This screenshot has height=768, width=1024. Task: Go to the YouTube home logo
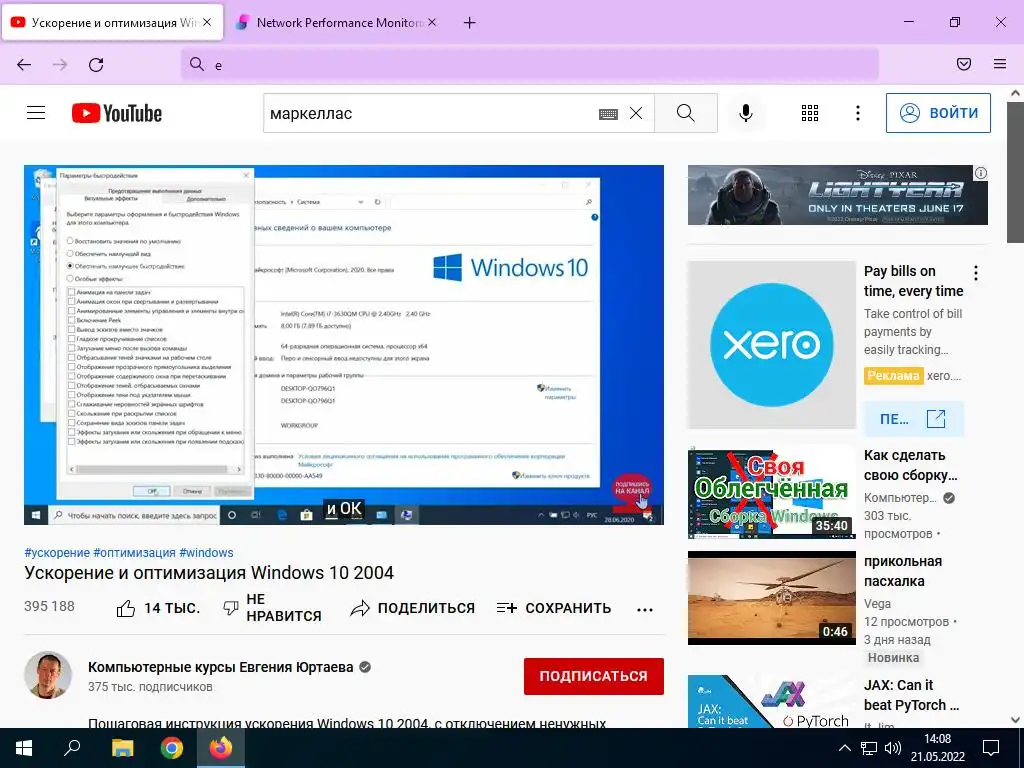point(117,113)
